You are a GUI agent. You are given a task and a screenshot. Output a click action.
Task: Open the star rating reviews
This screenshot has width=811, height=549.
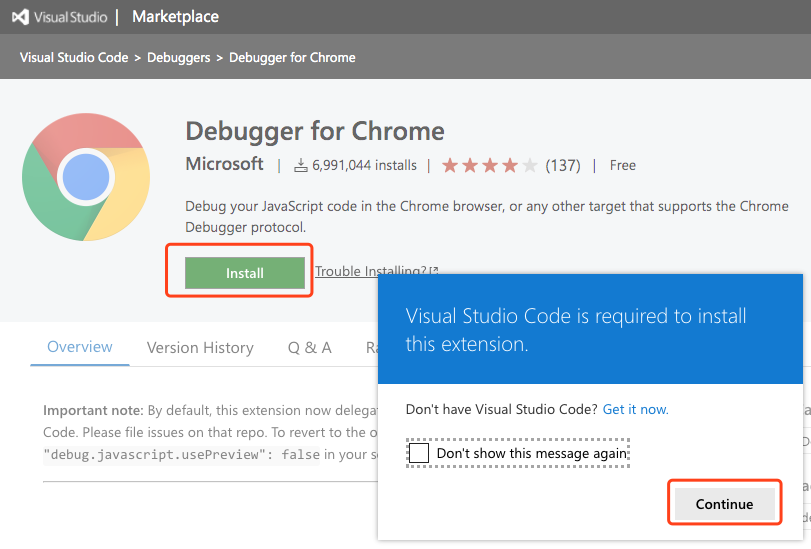click(x=489, y=166)
